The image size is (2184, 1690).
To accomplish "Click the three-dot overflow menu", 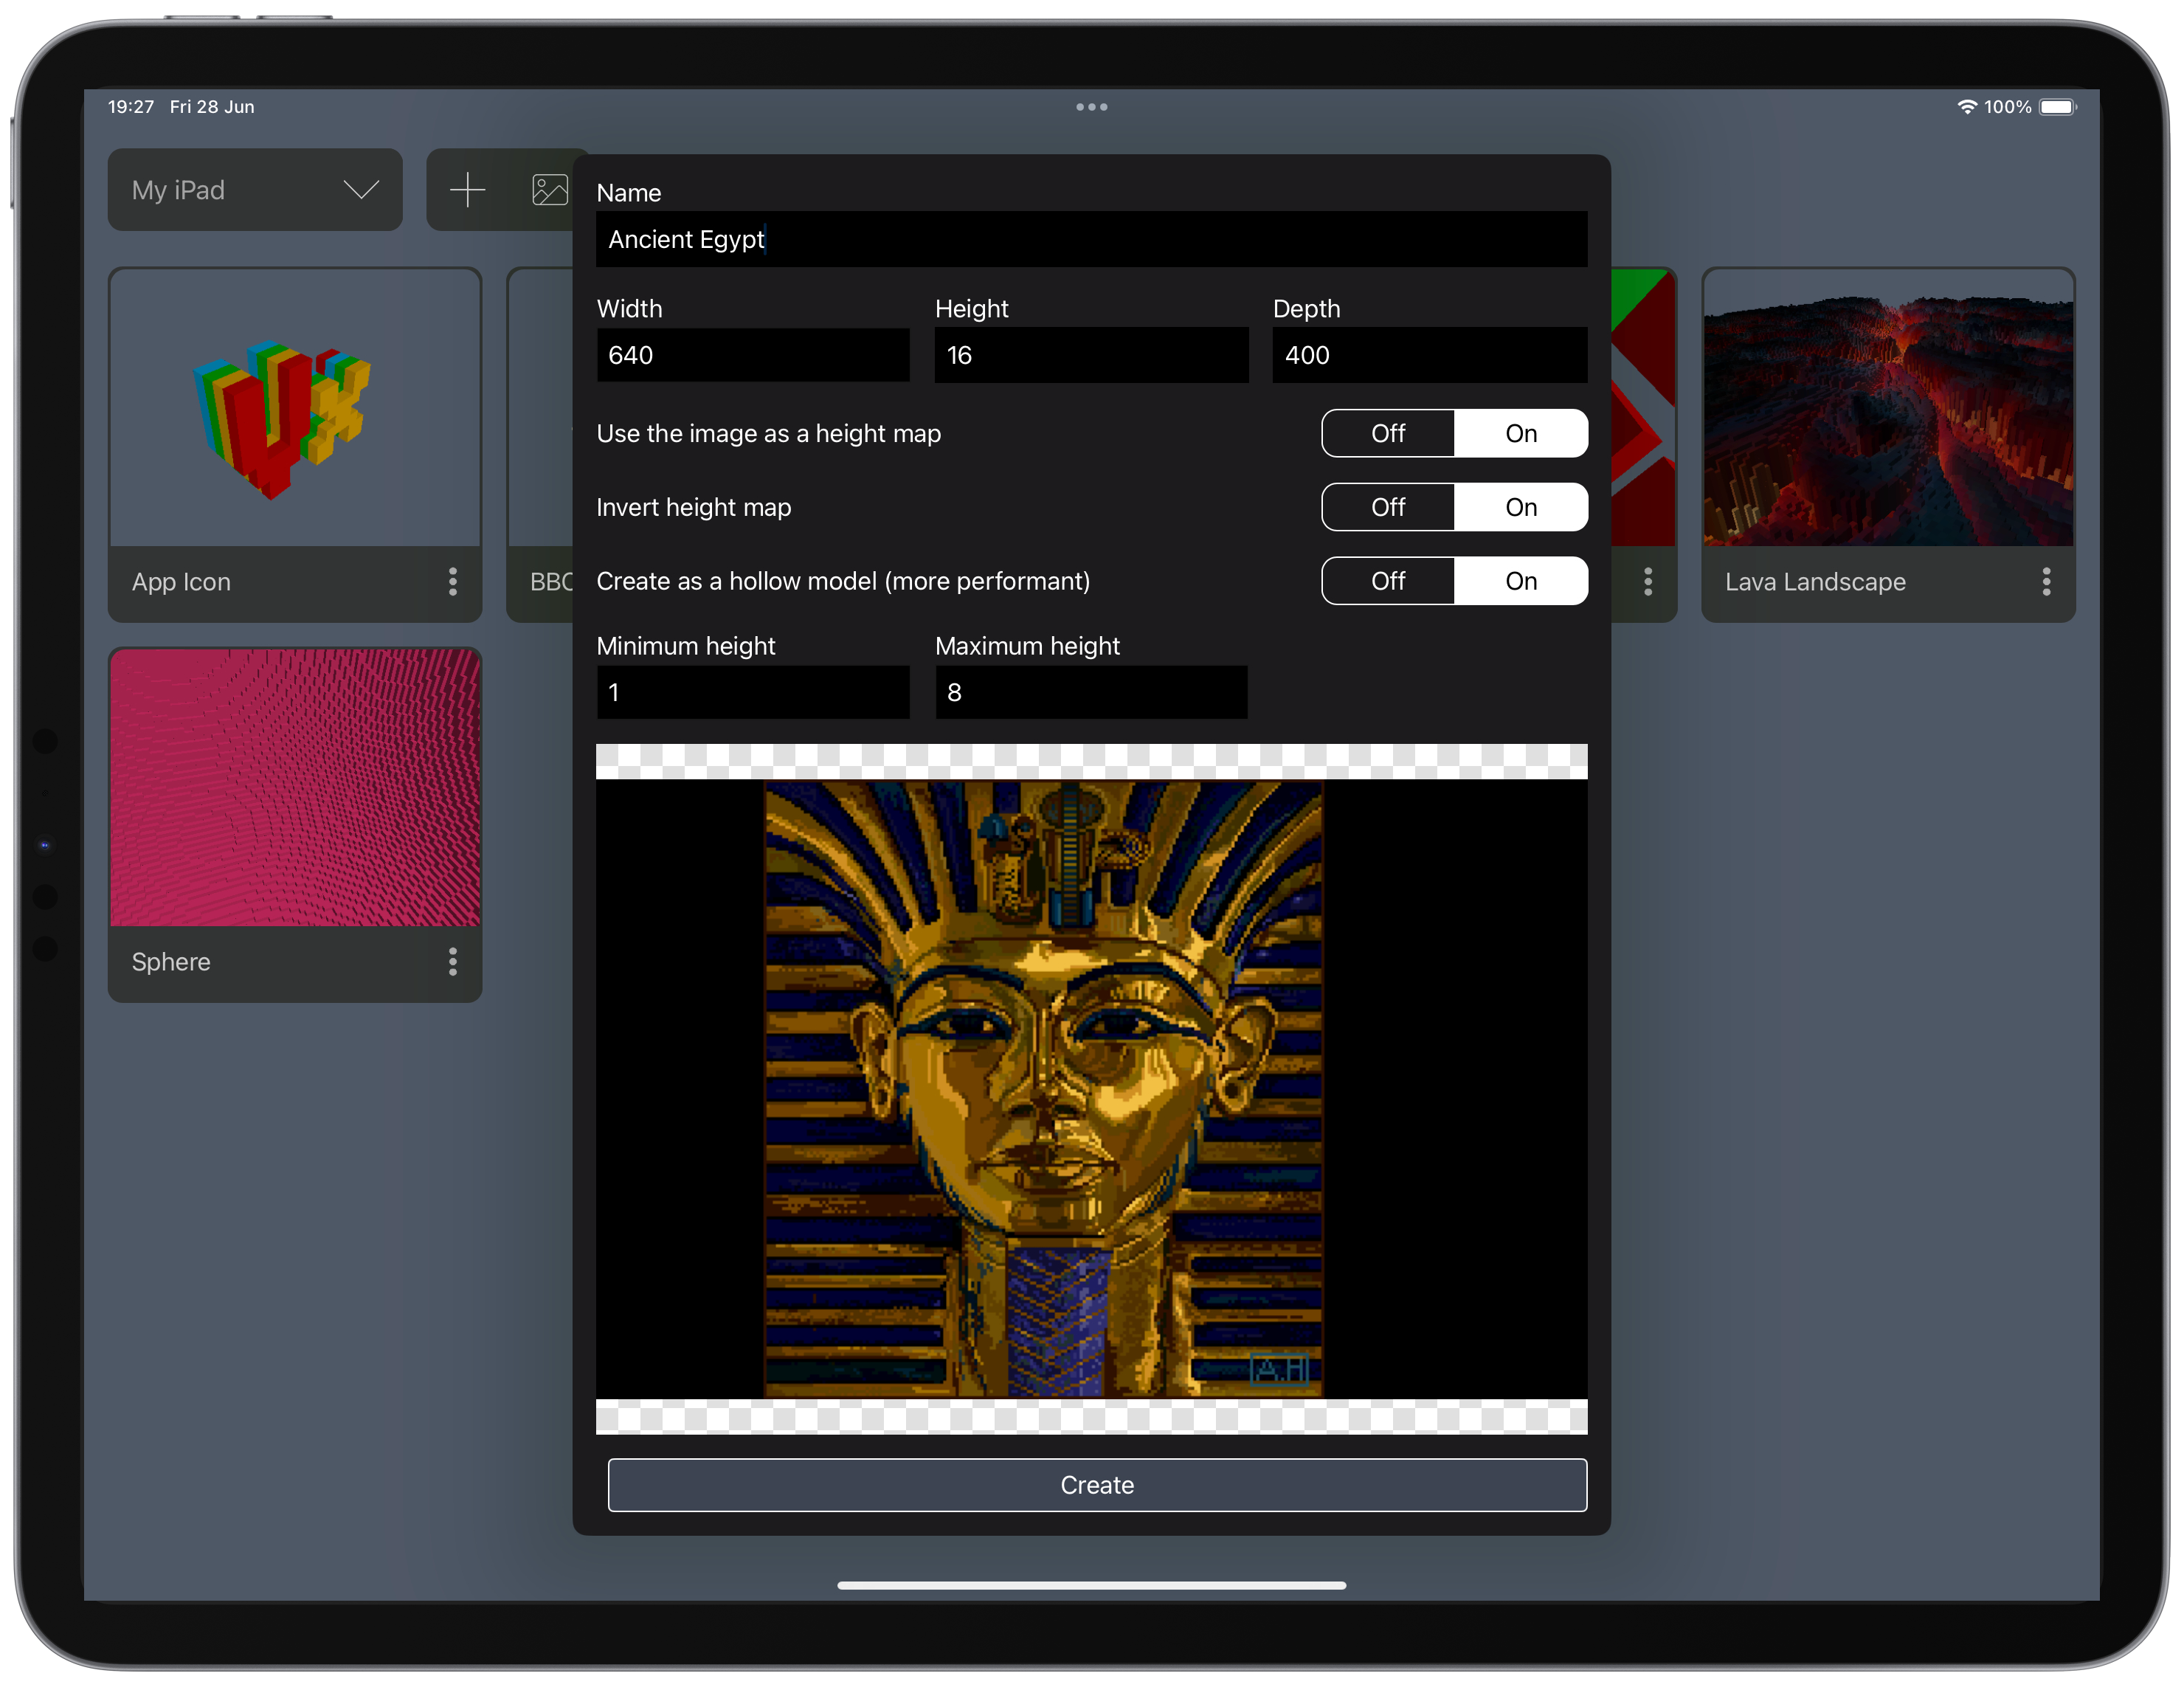I will pos(1093,106).
